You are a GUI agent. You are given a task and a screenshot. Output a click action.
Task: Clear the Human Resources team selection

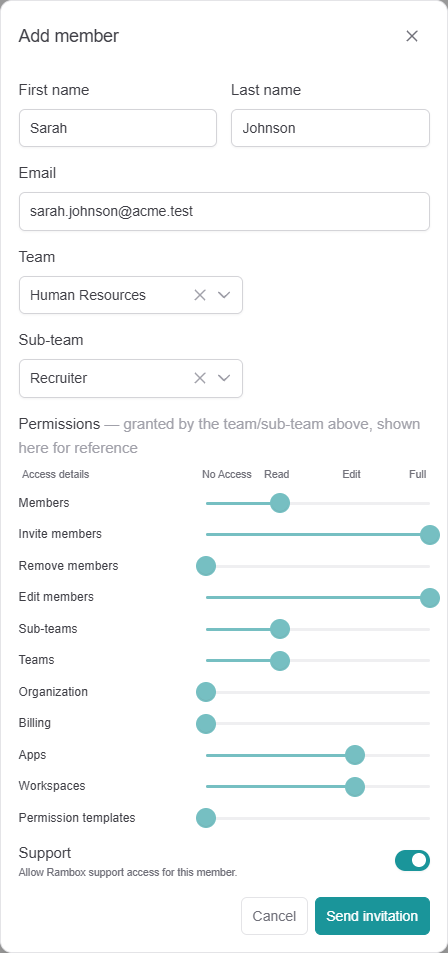pyautogui.click(x=200, y=295)
